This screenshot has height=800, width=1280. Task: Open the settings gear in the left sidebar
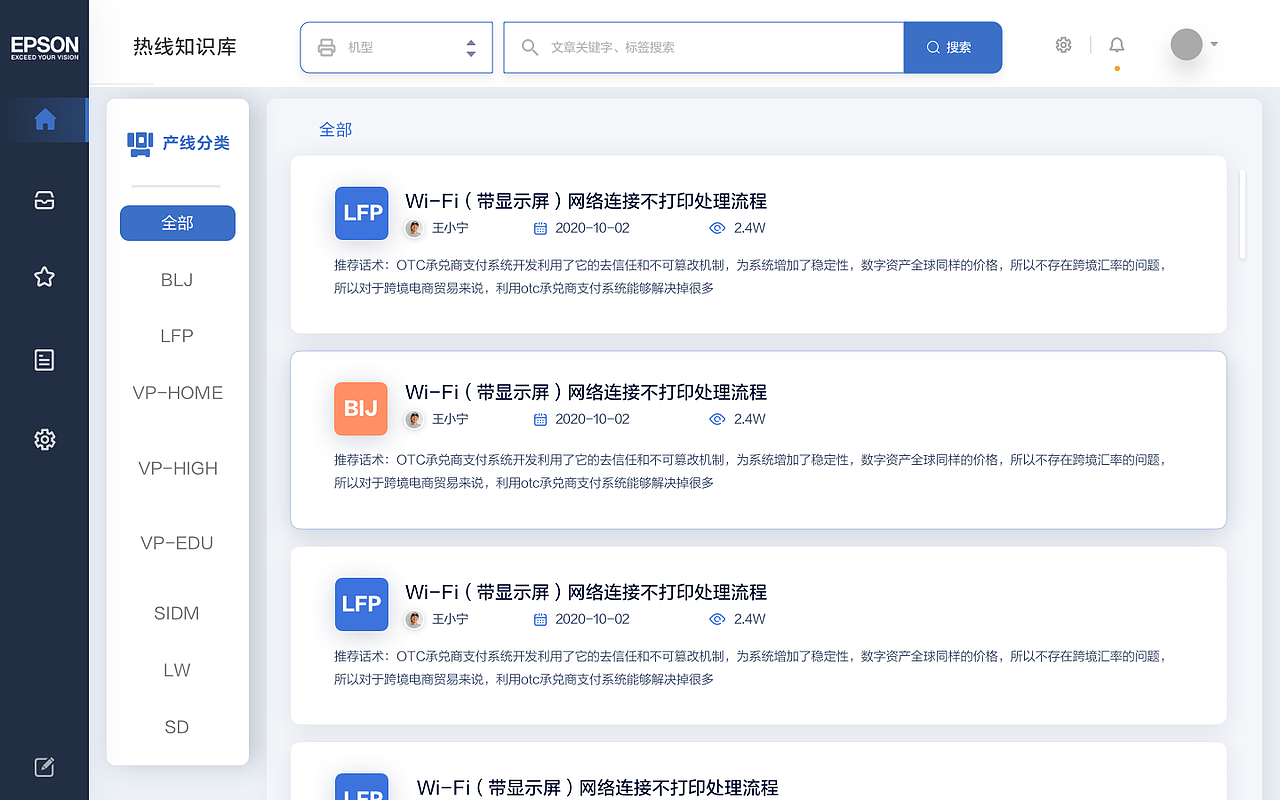coord(44,439)
